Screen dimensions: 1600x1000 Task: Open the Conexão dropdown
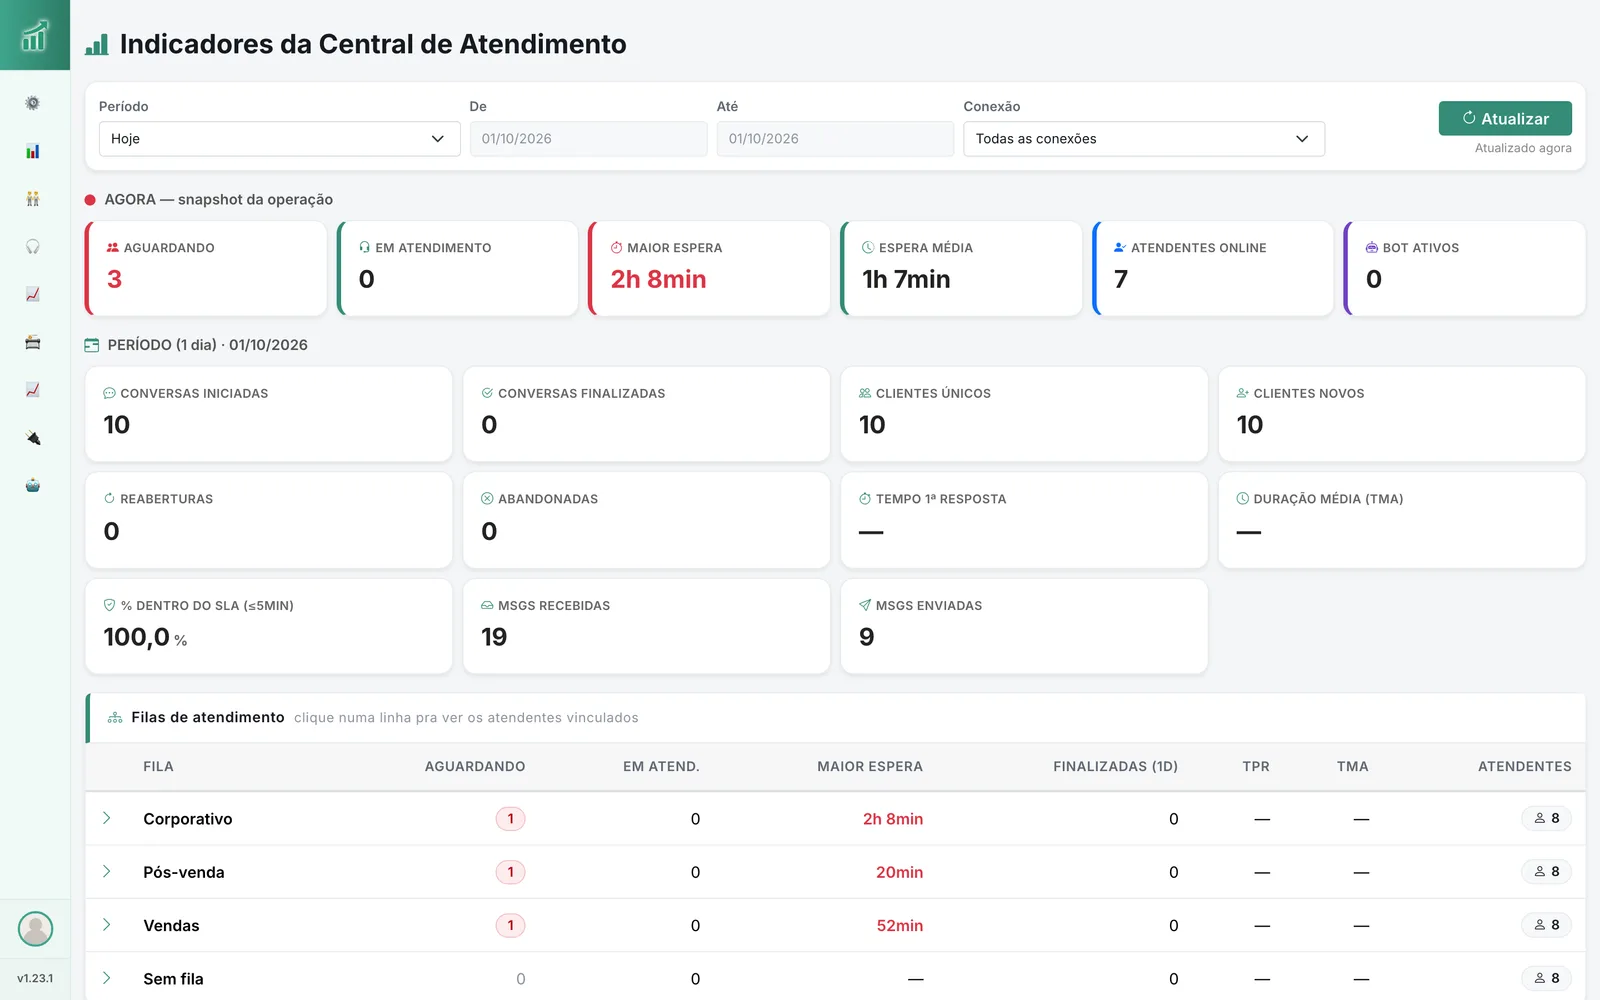[1144, 139]
